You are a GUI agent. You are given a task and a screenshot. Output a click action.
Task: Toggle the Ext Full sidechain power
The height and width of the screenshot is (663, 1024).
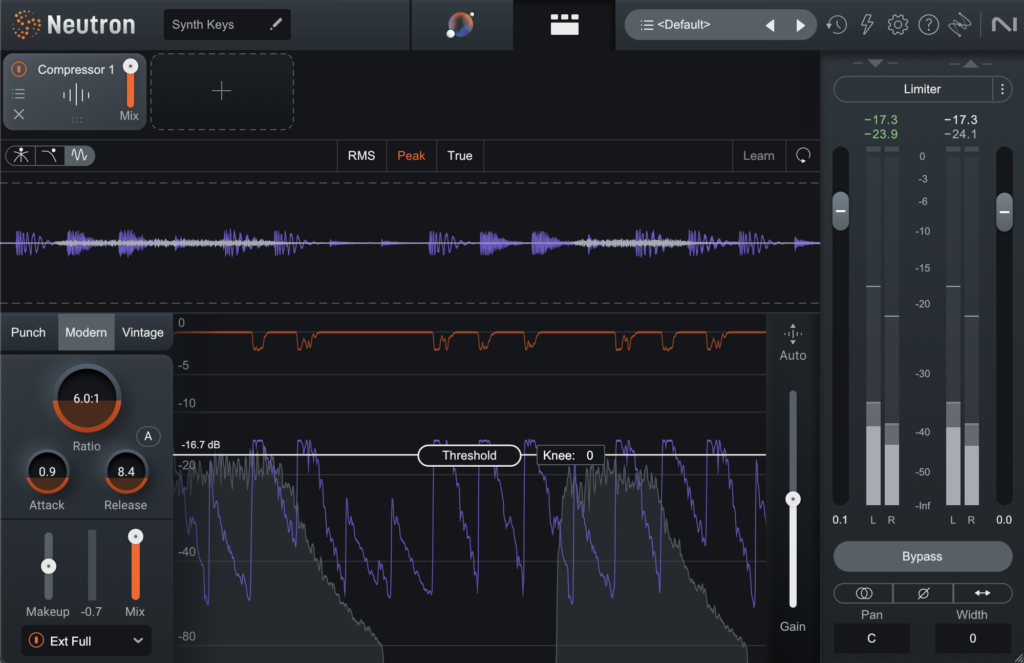[x=36, y=640]
